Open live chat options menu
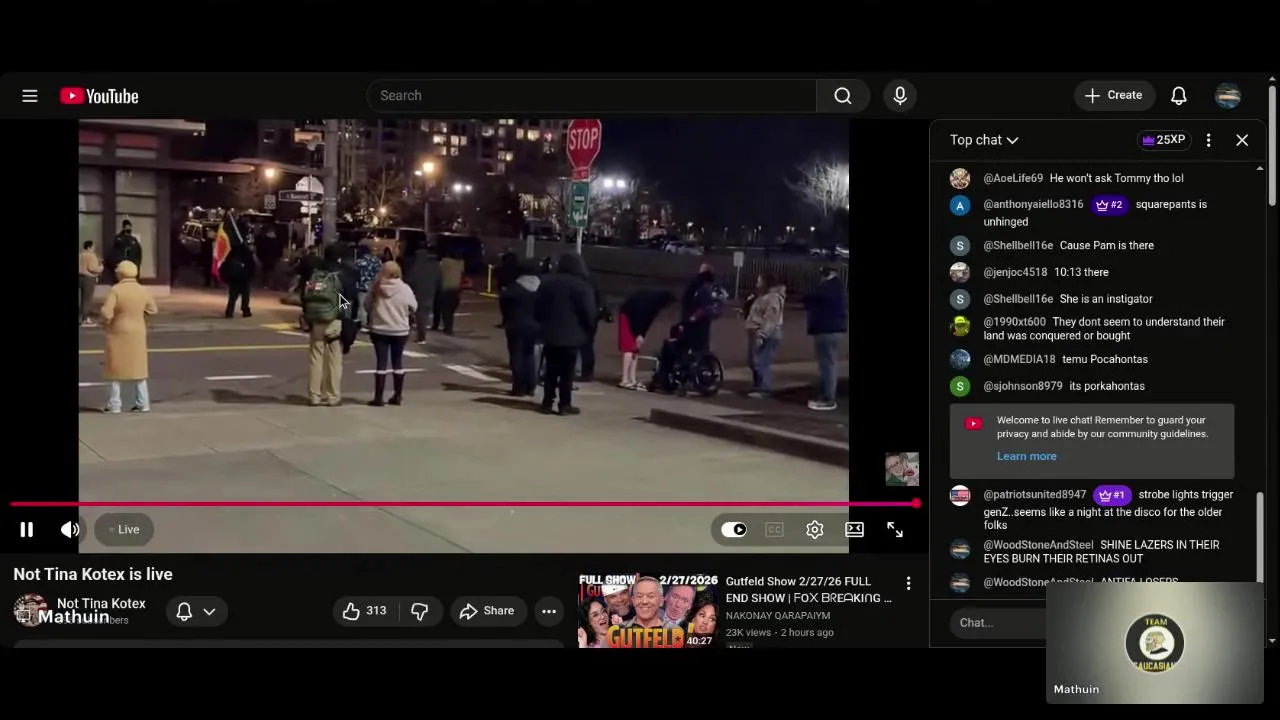This screenshot has height=720, width=1280. click(x=1209, y=140)
